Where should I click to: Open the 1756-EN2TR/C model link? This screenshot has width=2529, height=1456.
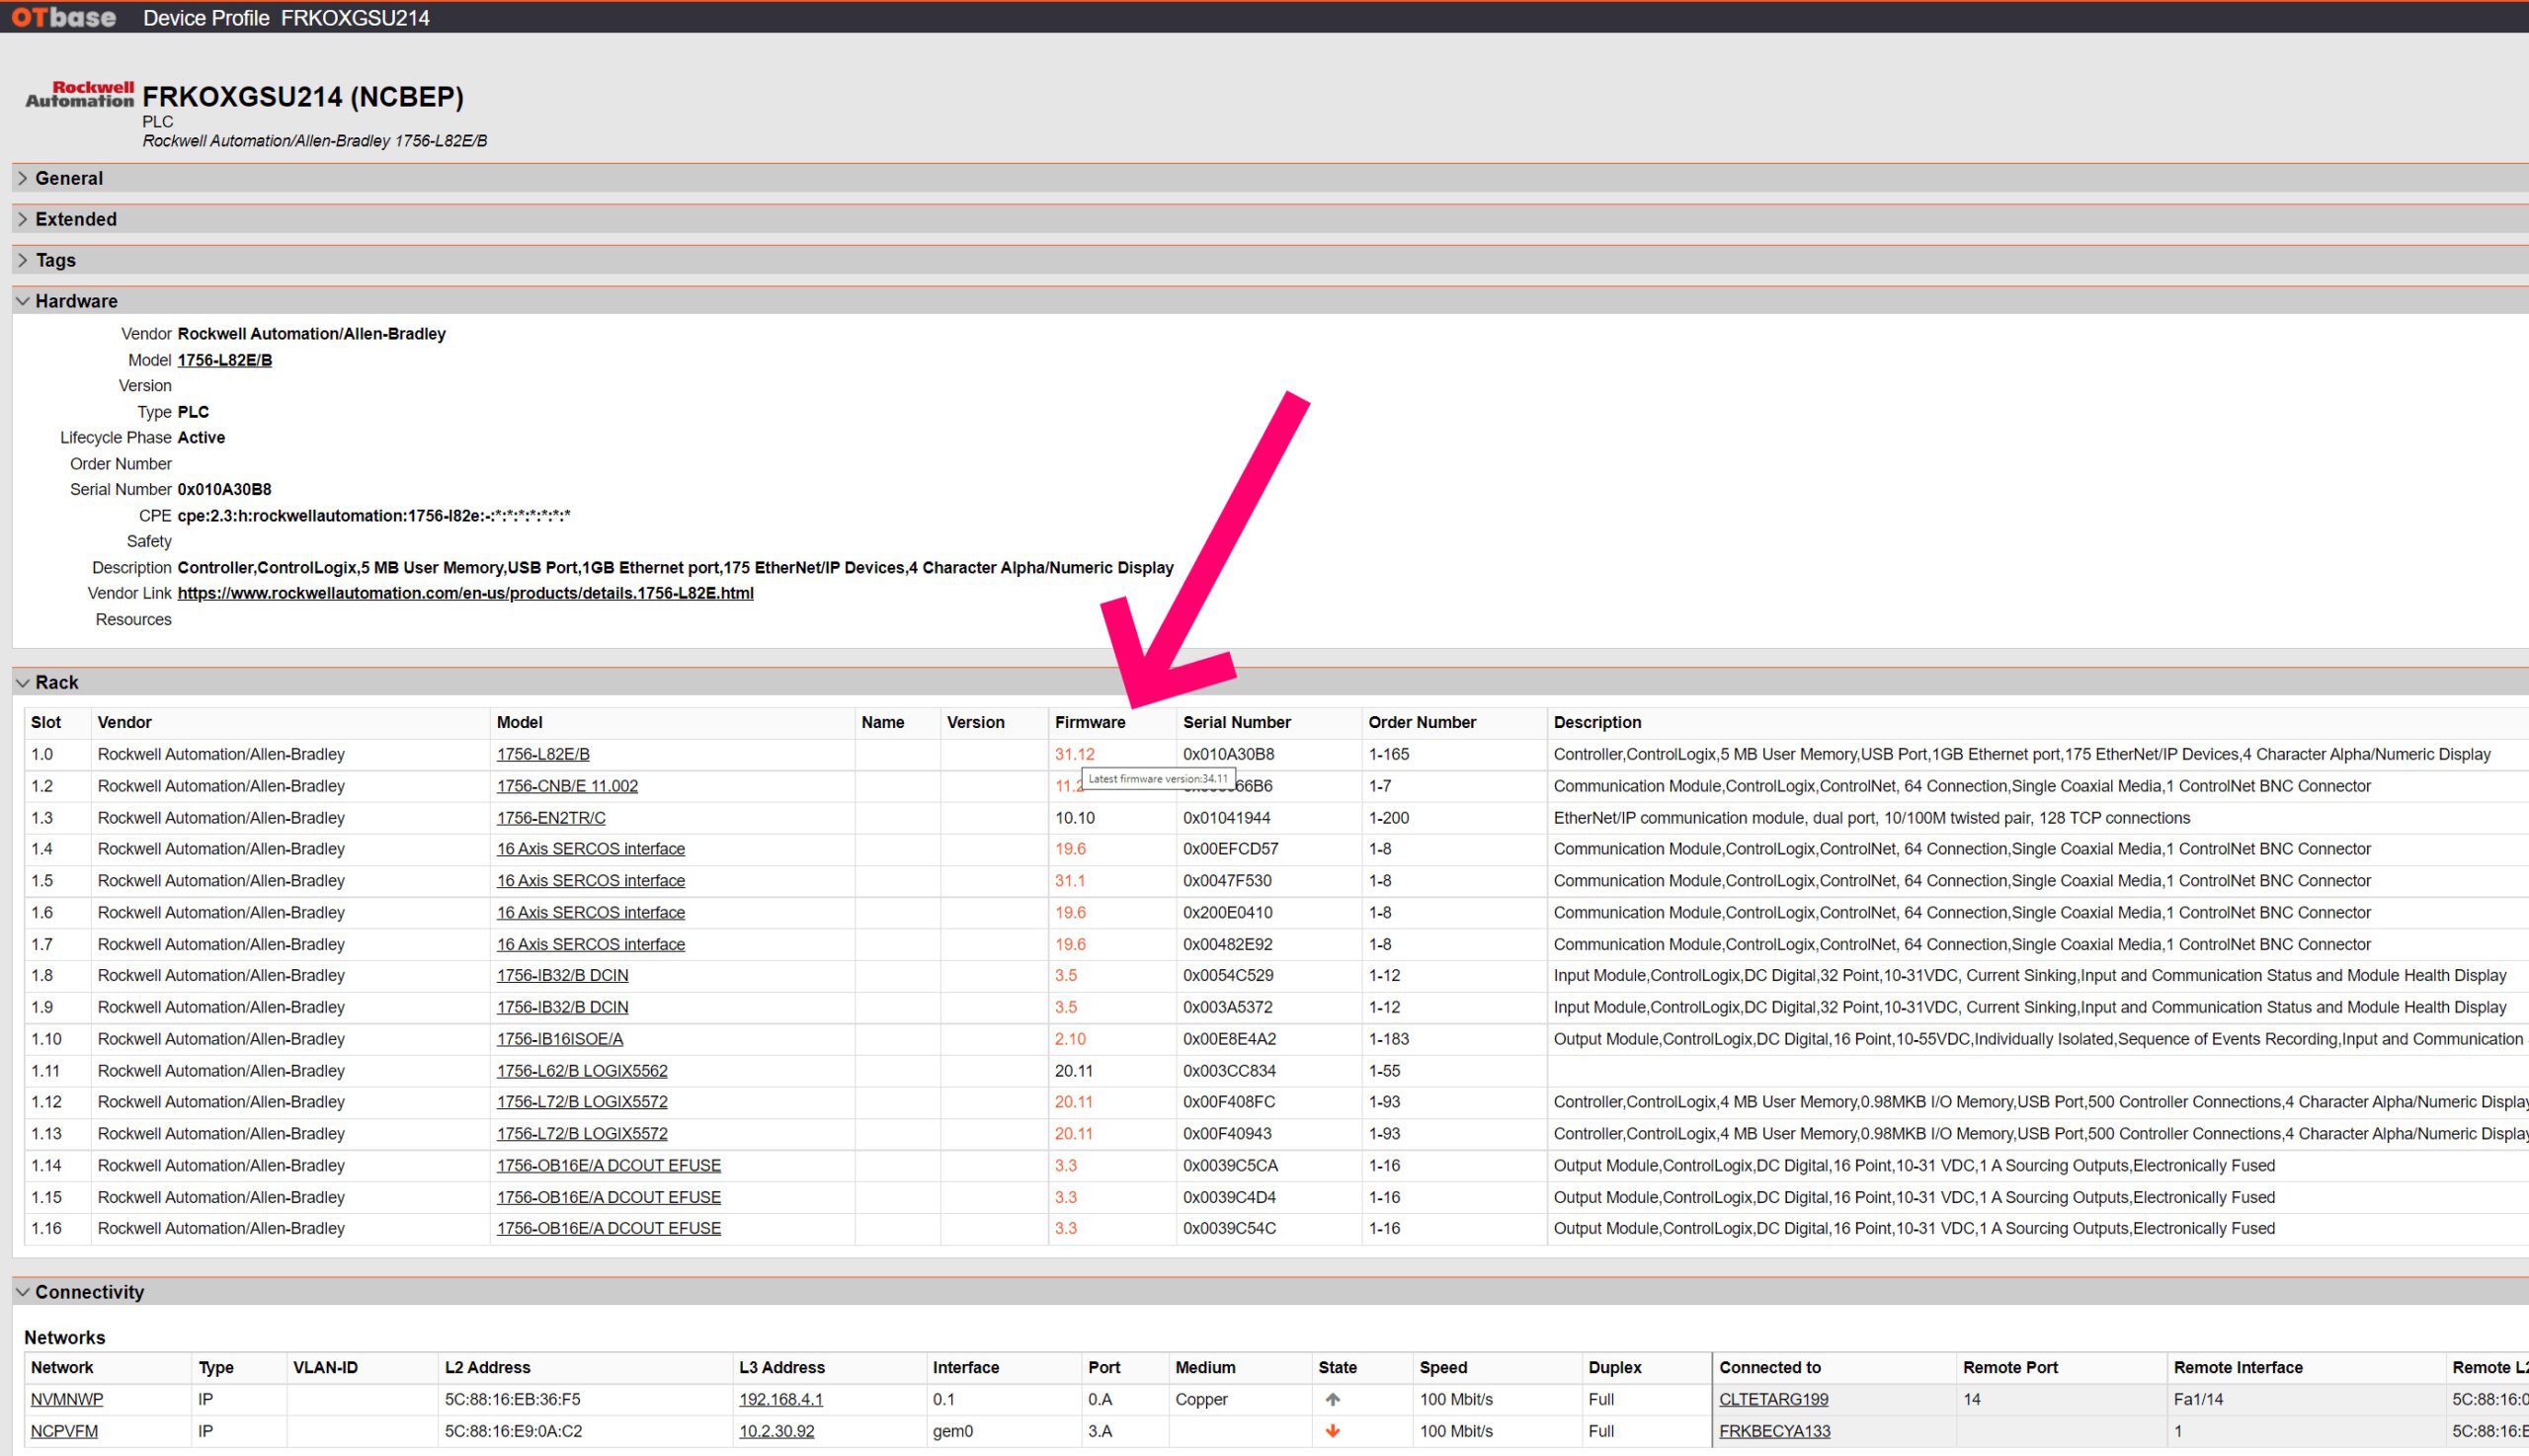coord(551,818)
